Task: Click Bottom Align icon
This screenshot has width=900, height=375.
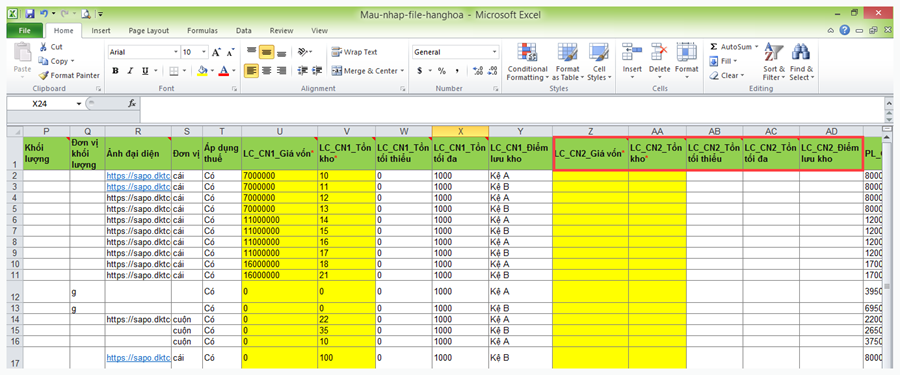Action: [x=281, y=52]
